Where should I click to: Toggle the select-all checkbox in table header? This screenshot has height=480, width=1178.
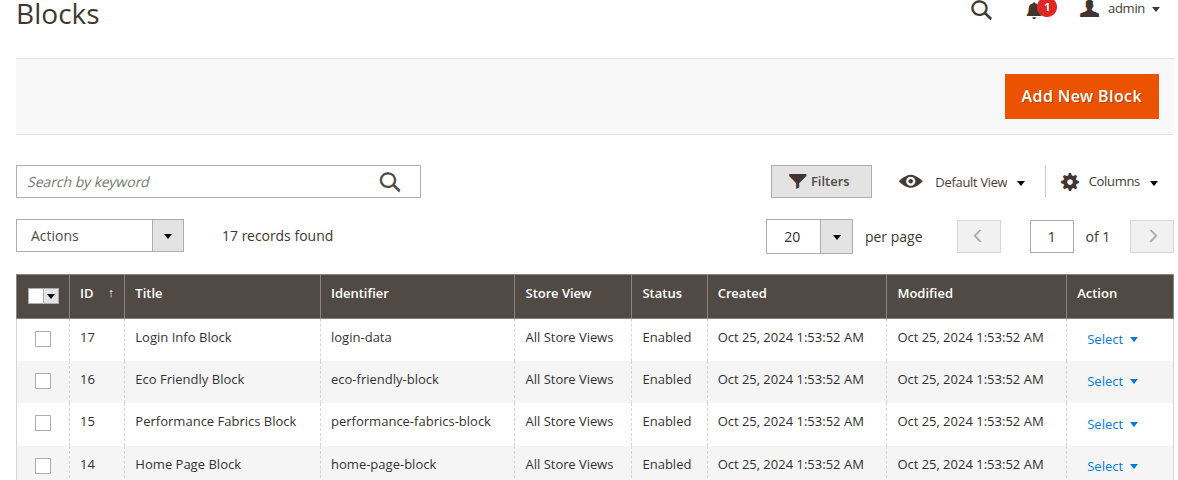[x=36, y=295]
